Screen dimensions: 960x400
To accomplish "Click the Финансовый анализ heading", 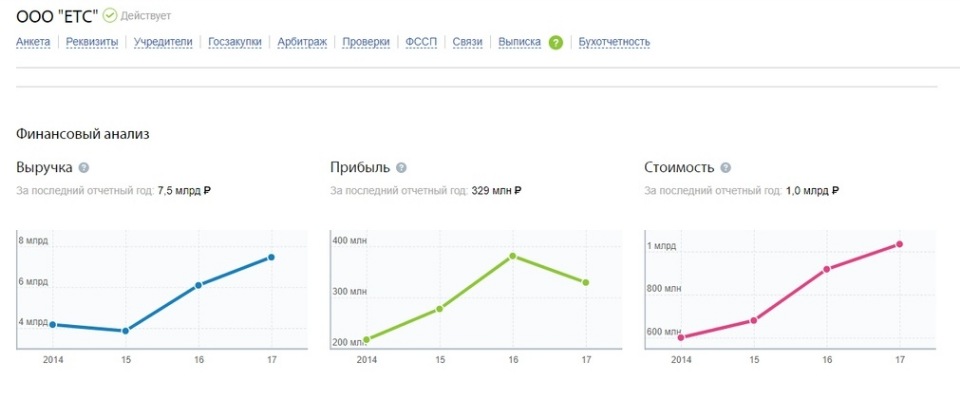I will point(83,134).
